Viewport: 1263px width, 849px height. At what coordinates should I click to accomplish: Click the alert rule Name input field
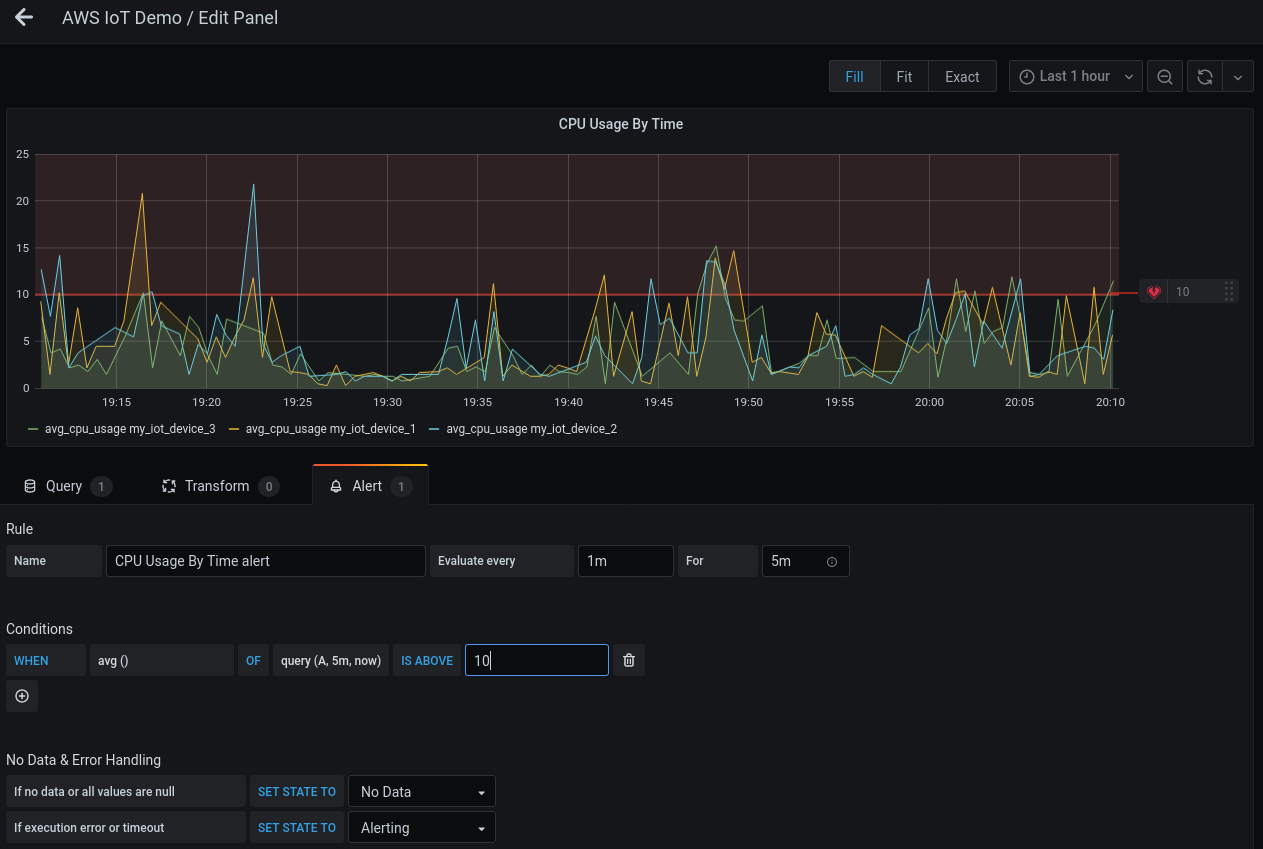pyautogui.click(x=265, y=561)
